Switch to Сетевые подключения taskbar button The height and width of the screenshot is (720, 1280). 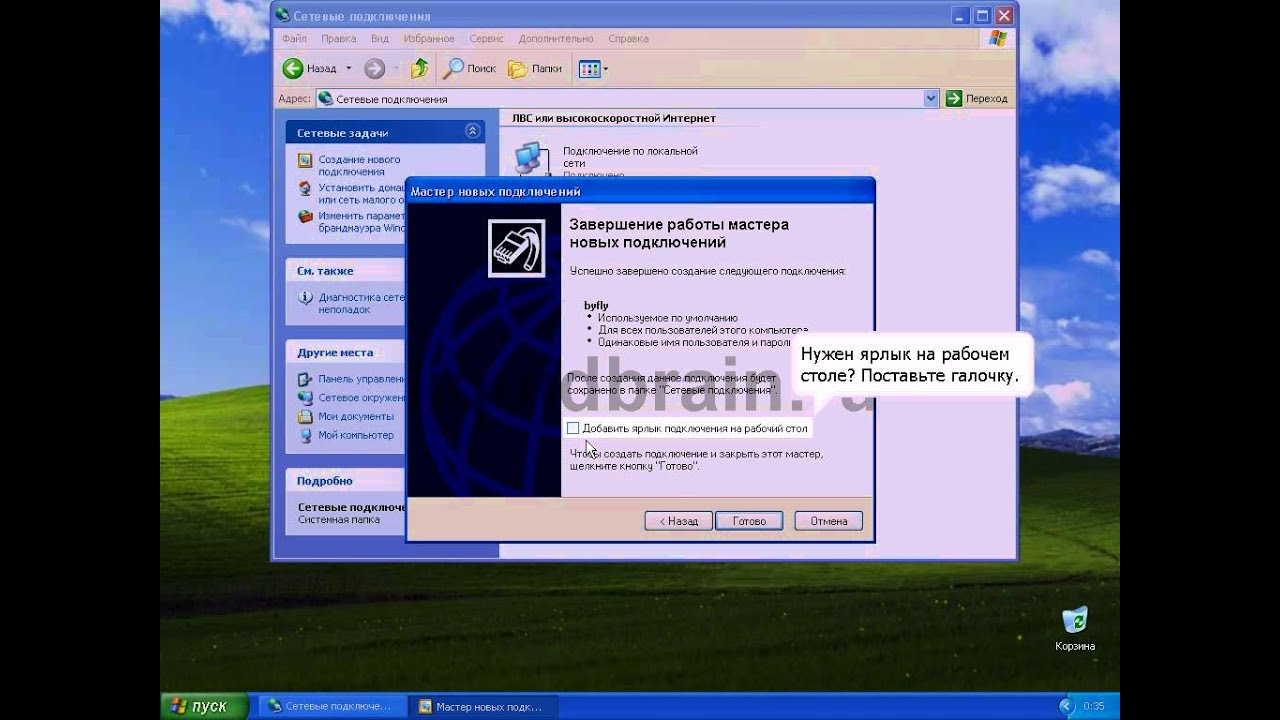point(333,706)
